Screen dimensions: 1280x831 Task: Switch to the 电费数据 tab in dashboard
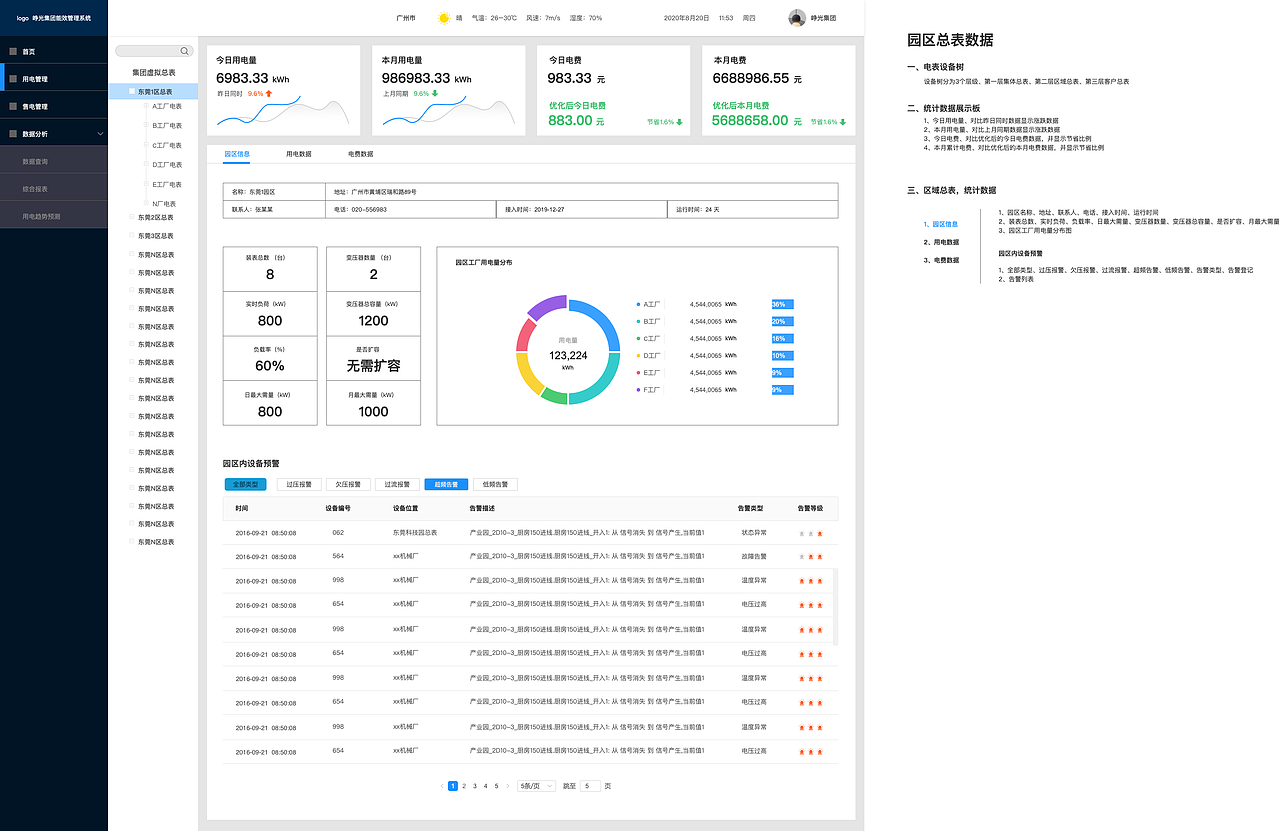click(x=361, y=154)
